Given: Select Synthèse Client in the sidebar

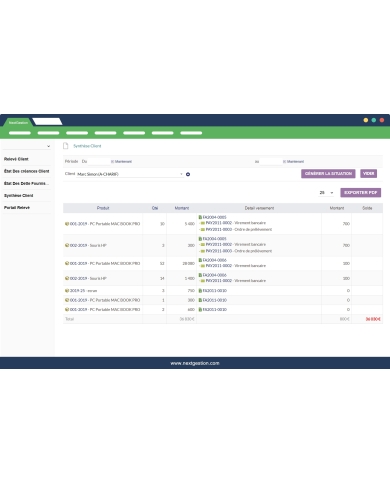Looking at the screenshot, I should pos(19,196).
